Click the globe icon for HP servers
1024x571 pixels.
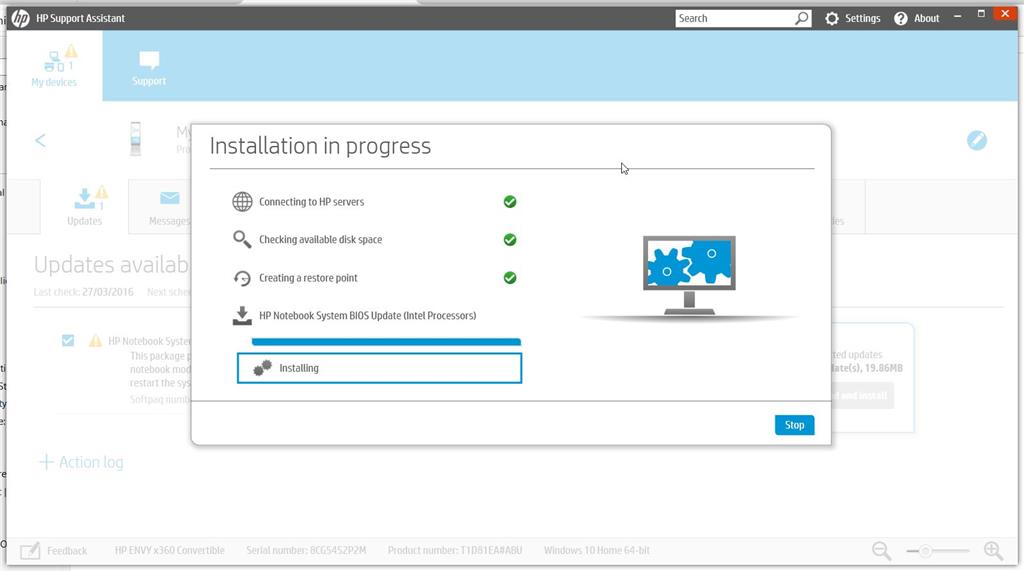point(242,202)
